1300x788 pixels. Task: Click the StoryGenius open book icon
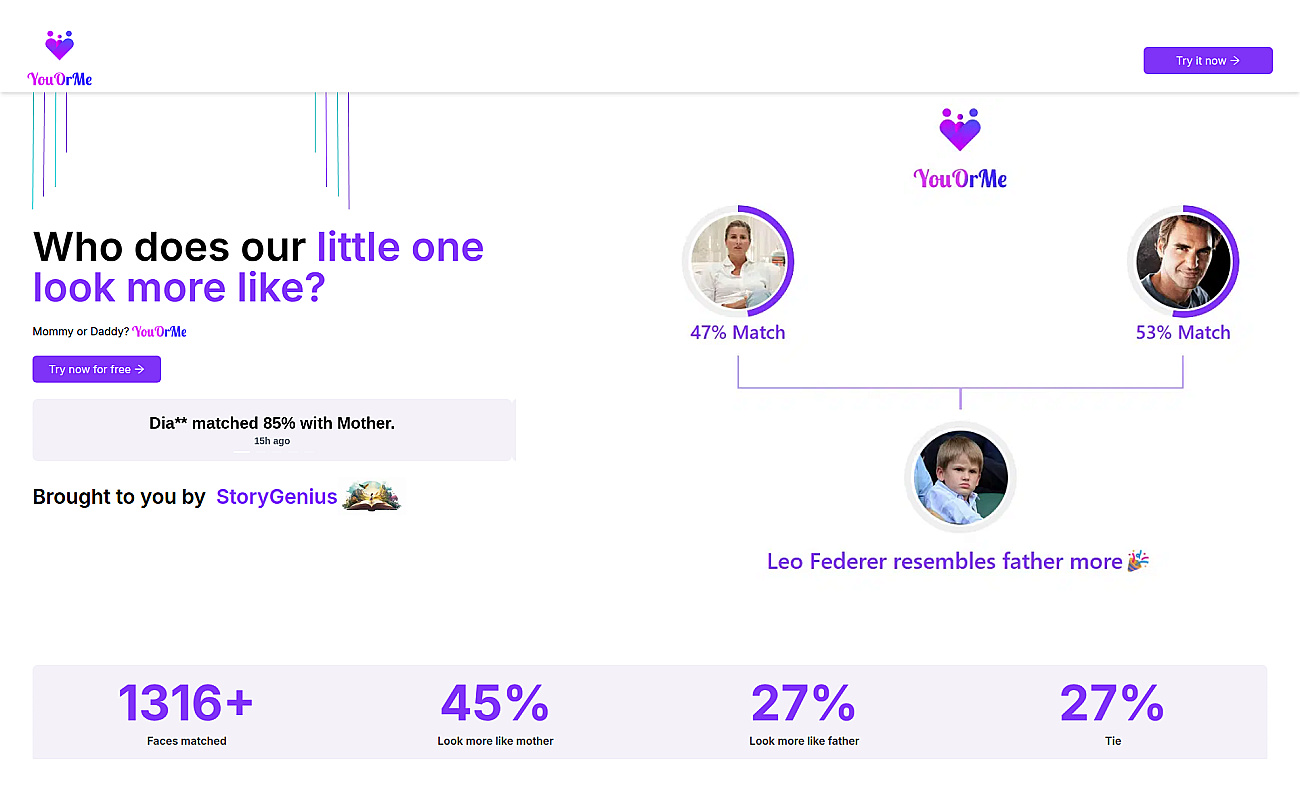point(371,496)
